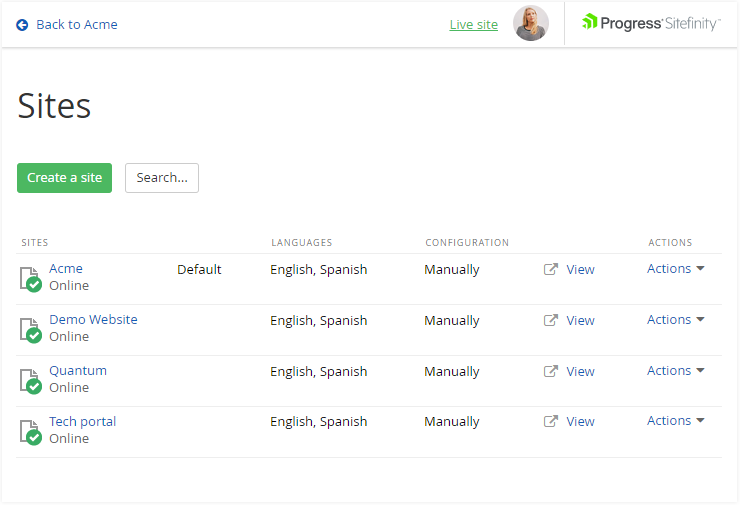The width and height of the screenshot is (740, 505).
Task: Click the Search... button
Action: [162, 178]
